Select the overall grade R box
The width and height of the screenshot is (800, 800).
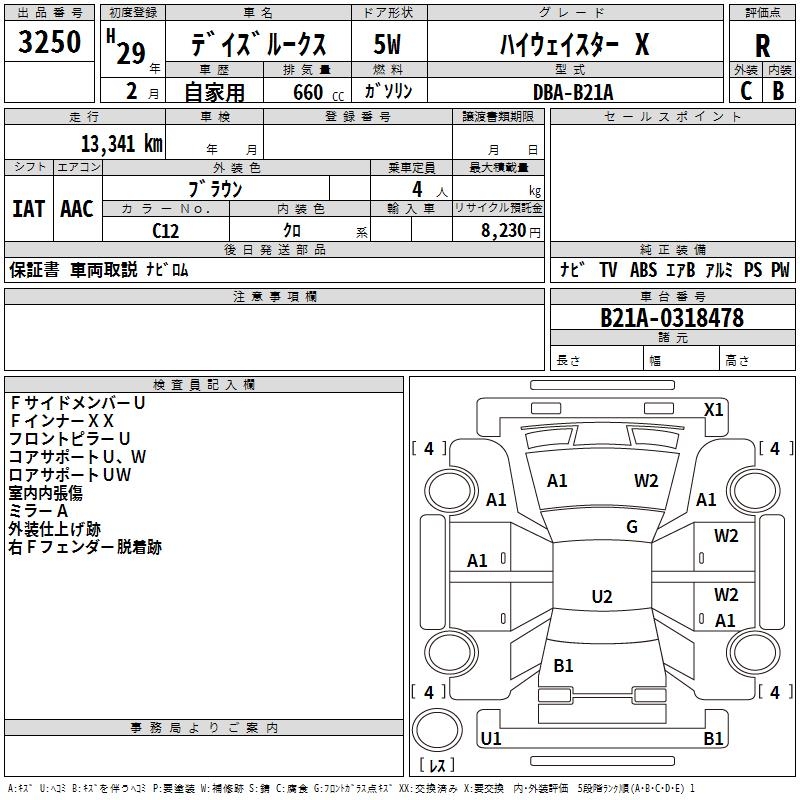coord(762,45)
